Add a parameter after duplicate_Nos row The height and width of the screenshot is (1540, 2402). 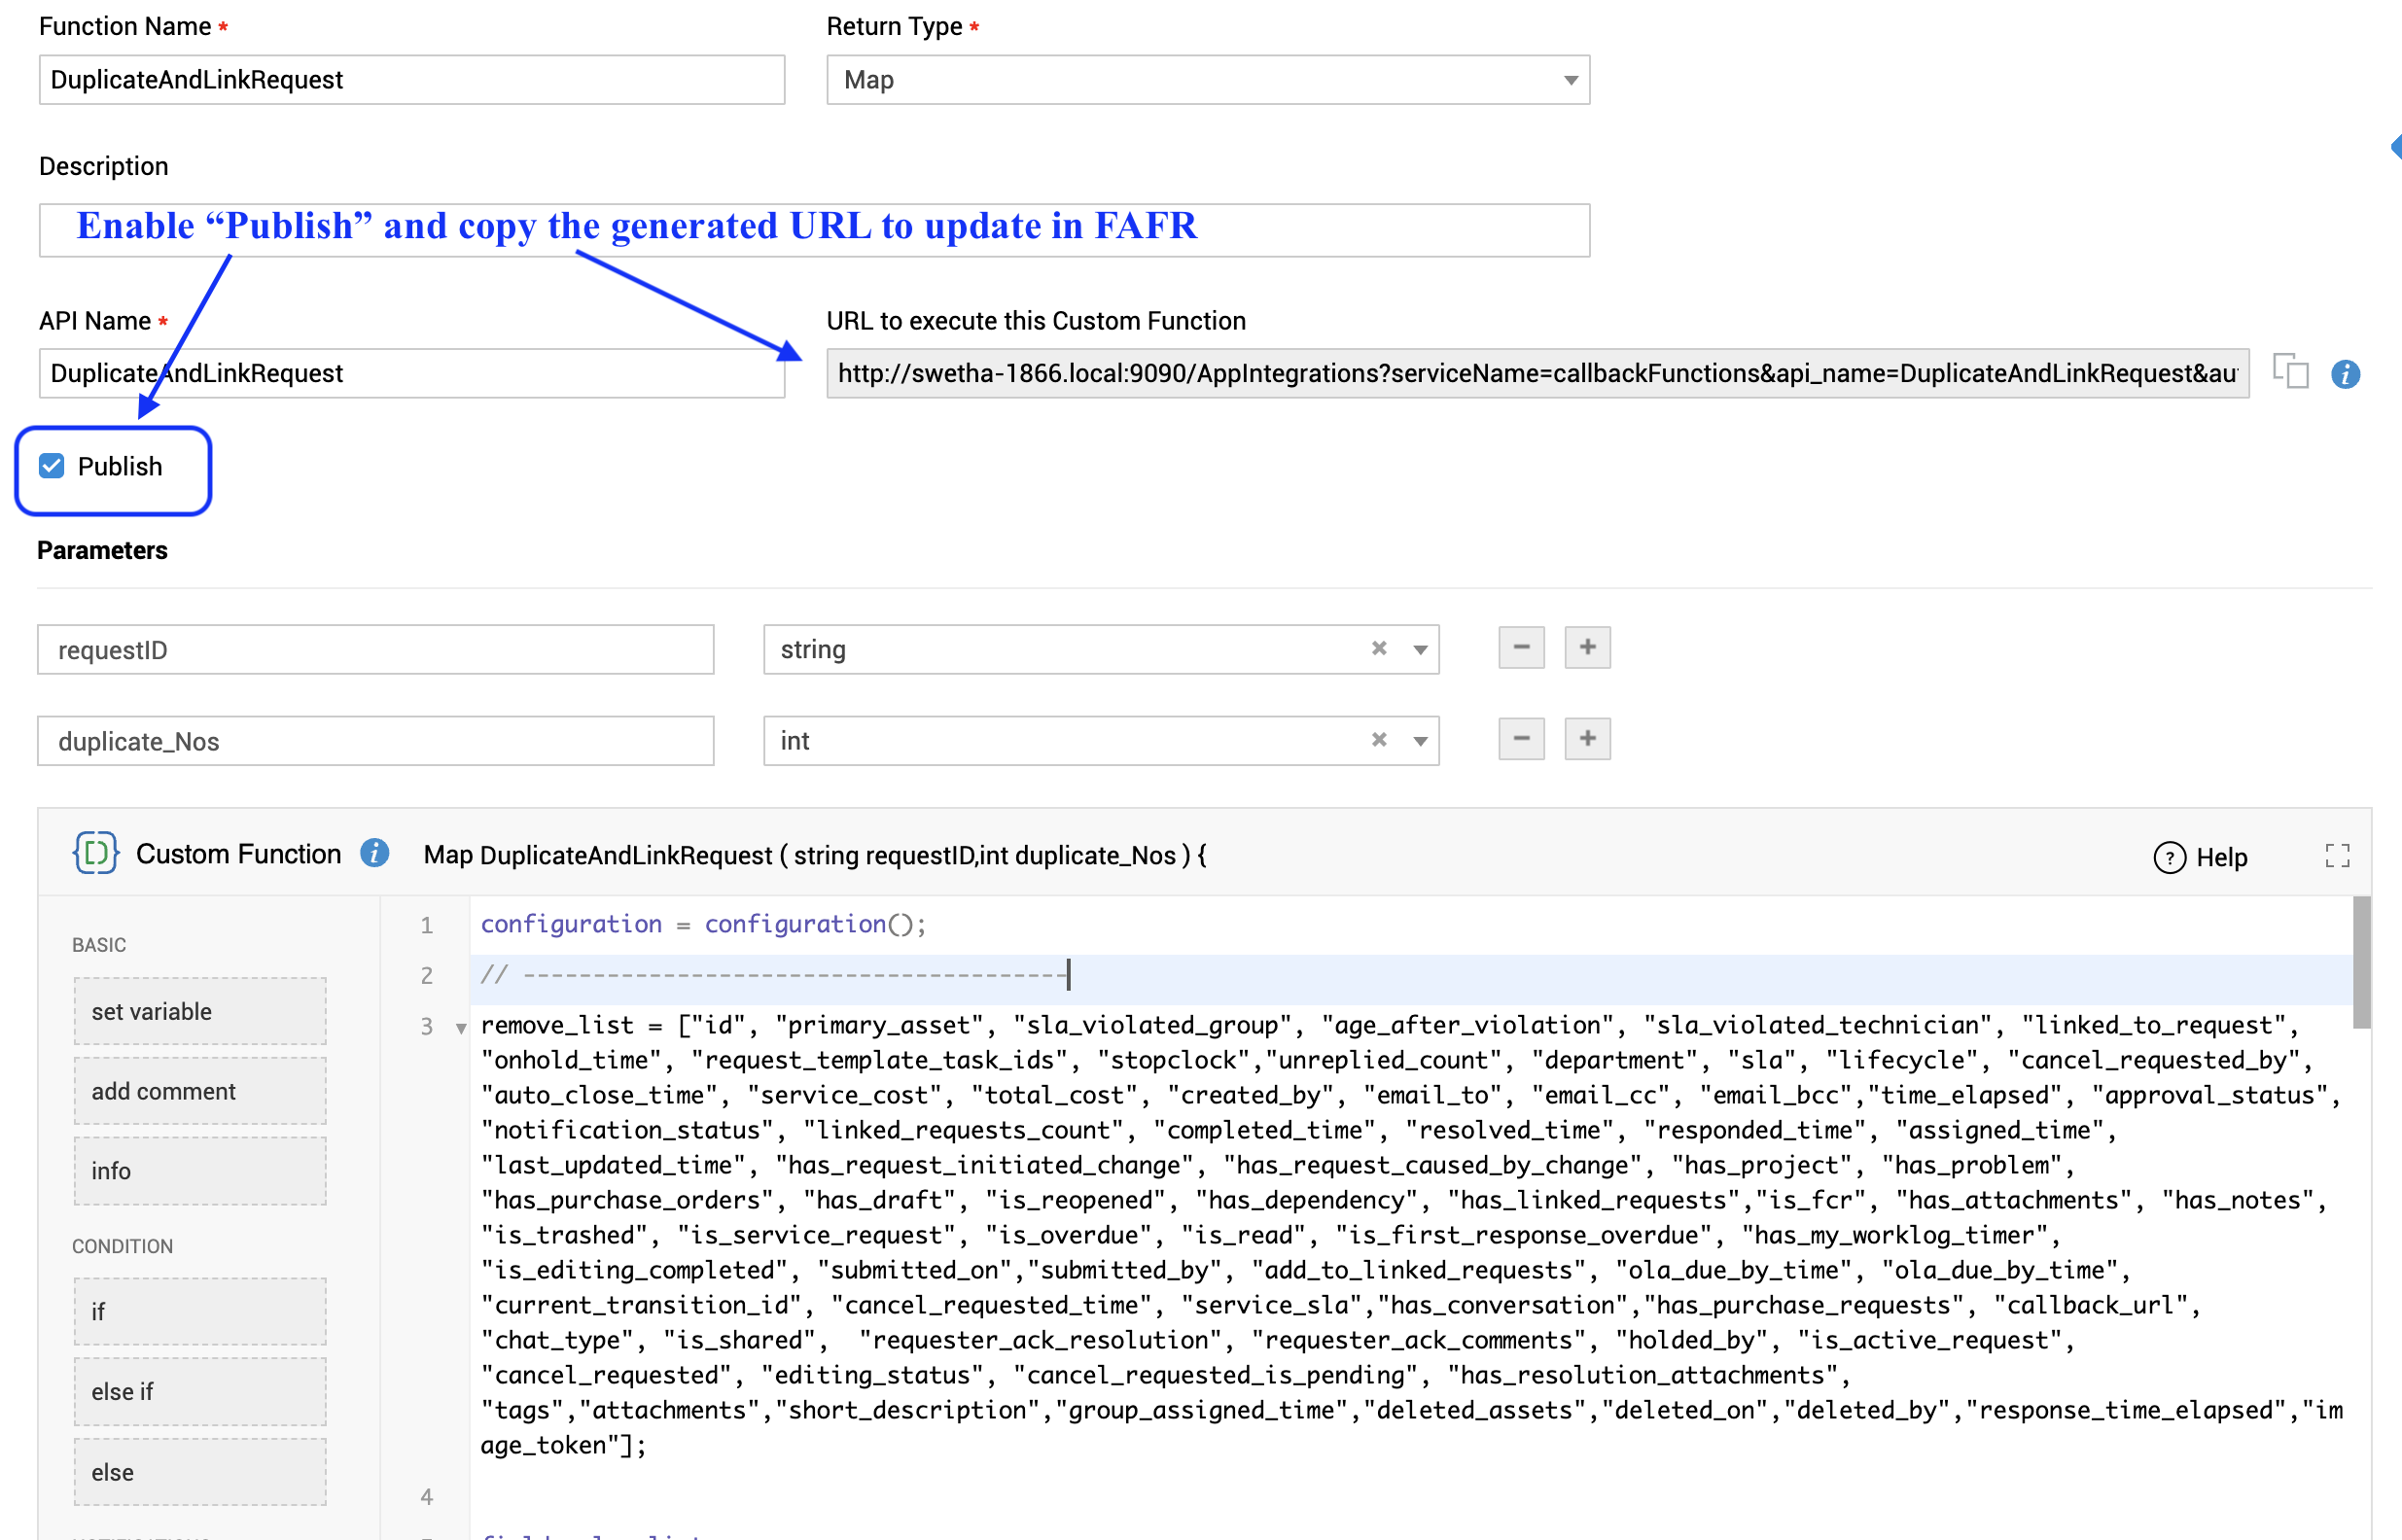(x=1587, y=739)
